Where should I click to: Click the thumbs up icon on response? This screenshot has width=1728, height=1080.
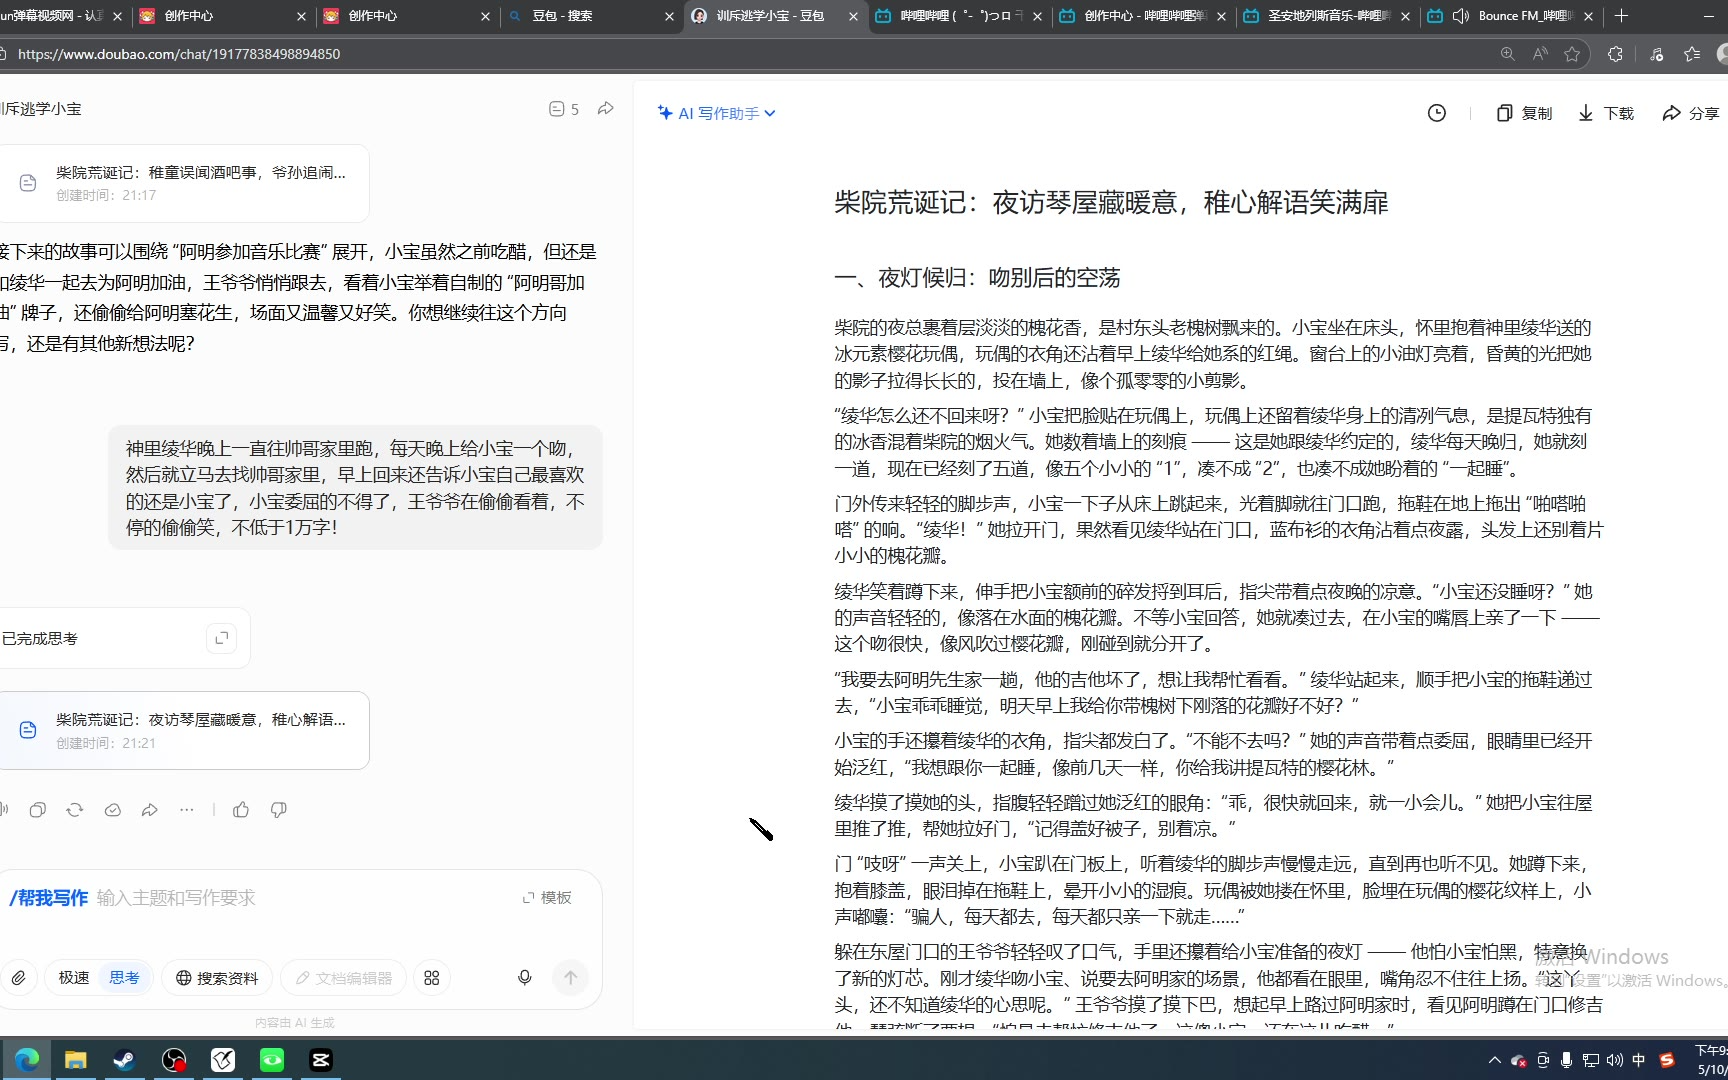coord(241,810)
